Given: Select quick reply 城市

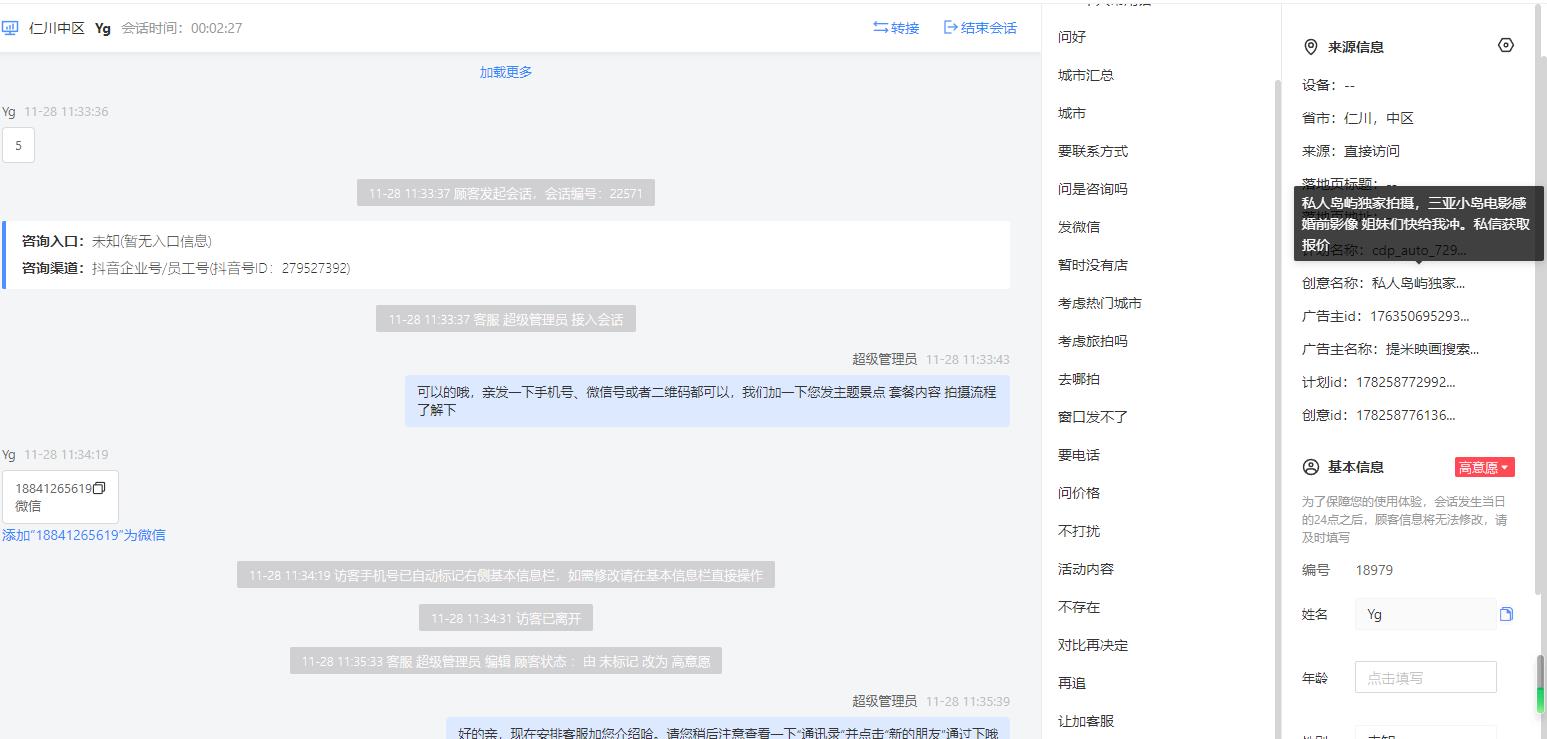Looking at the screenshot, I should [x=1072, y=113].
